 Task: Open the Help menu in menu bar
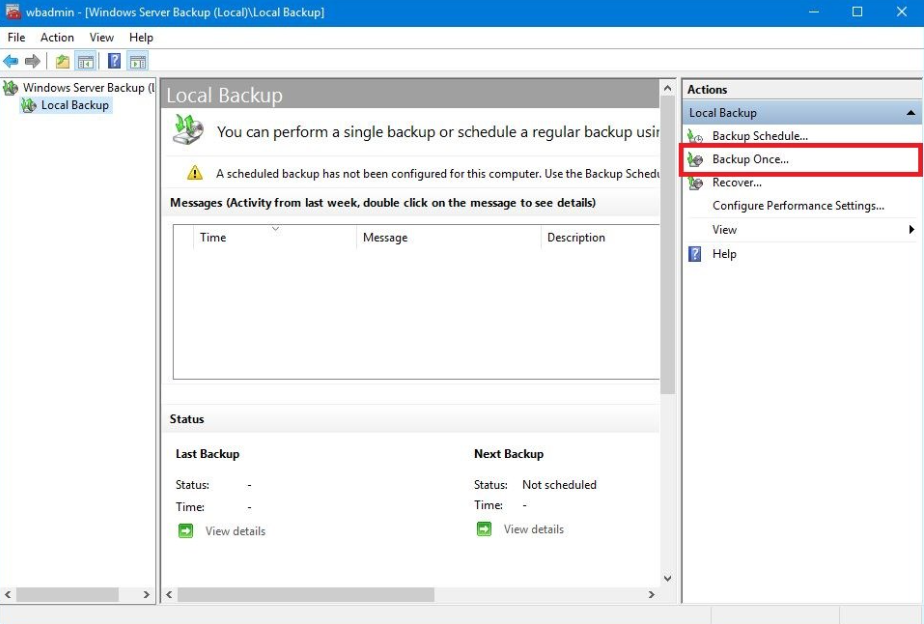pyautogui.click(x=141, y=37)
